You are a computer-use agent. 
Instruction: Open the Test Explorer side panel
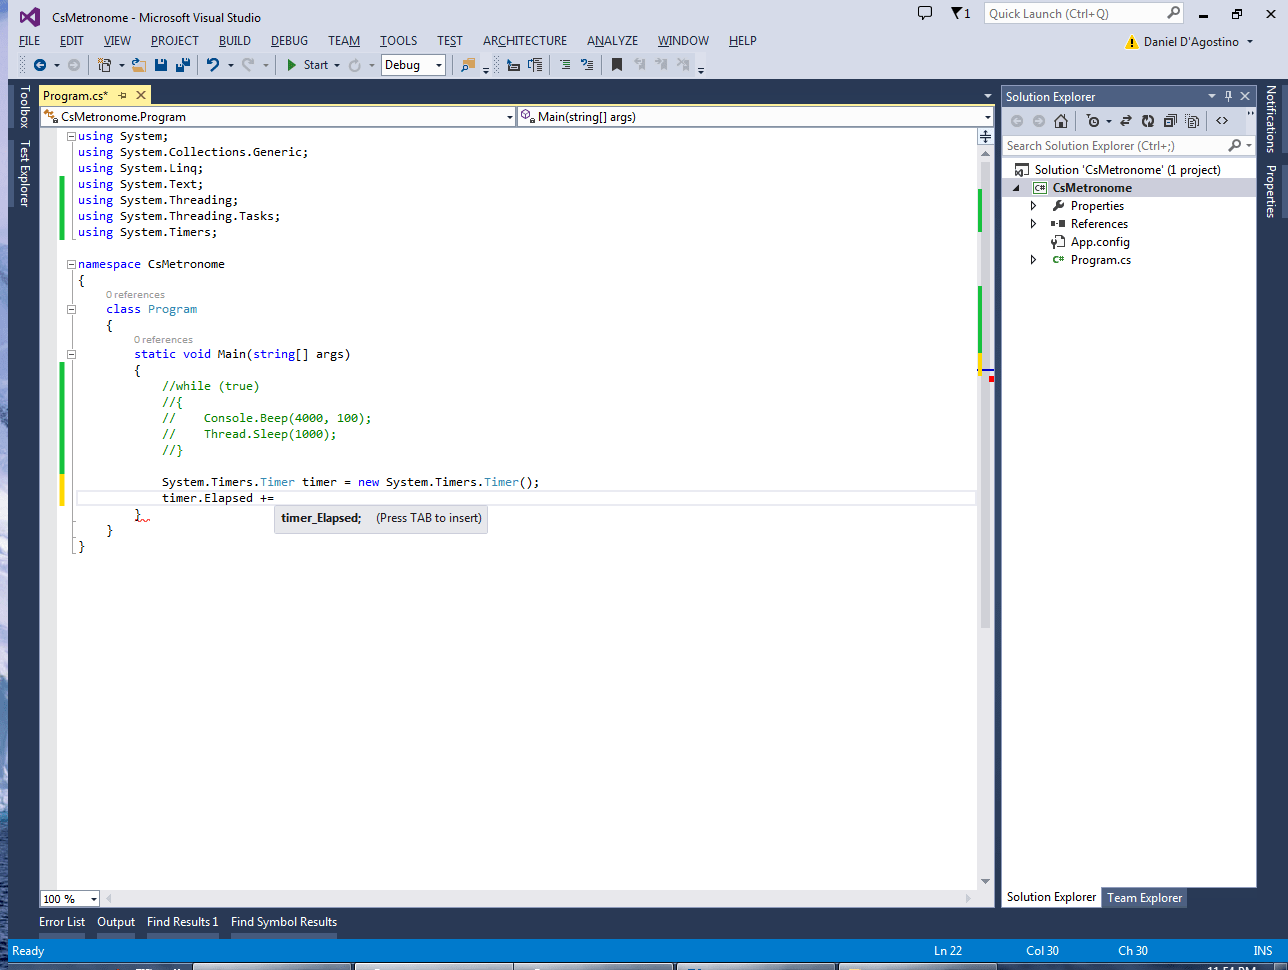click(25, 173)
